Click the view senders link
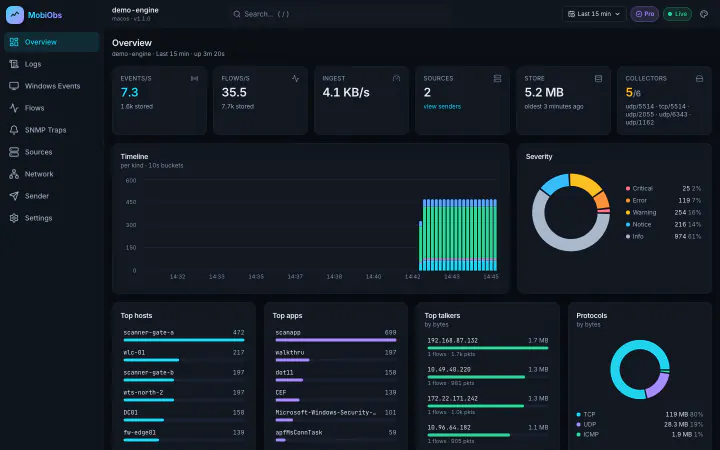The height and width of the screenshot is (450, 720). click(442, 107)
